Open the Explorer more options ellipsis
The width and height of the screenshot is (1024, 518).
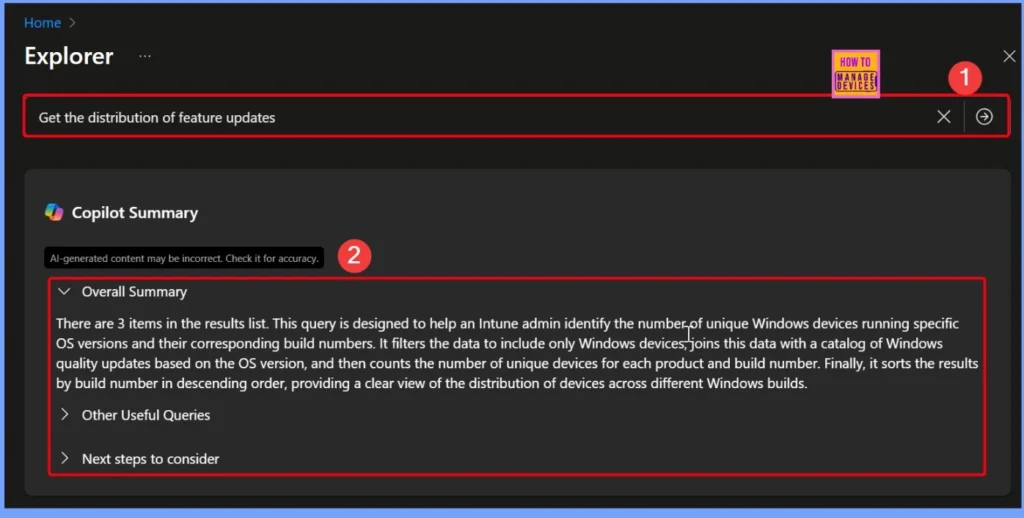pyautogui.click(x=145, y=56)
